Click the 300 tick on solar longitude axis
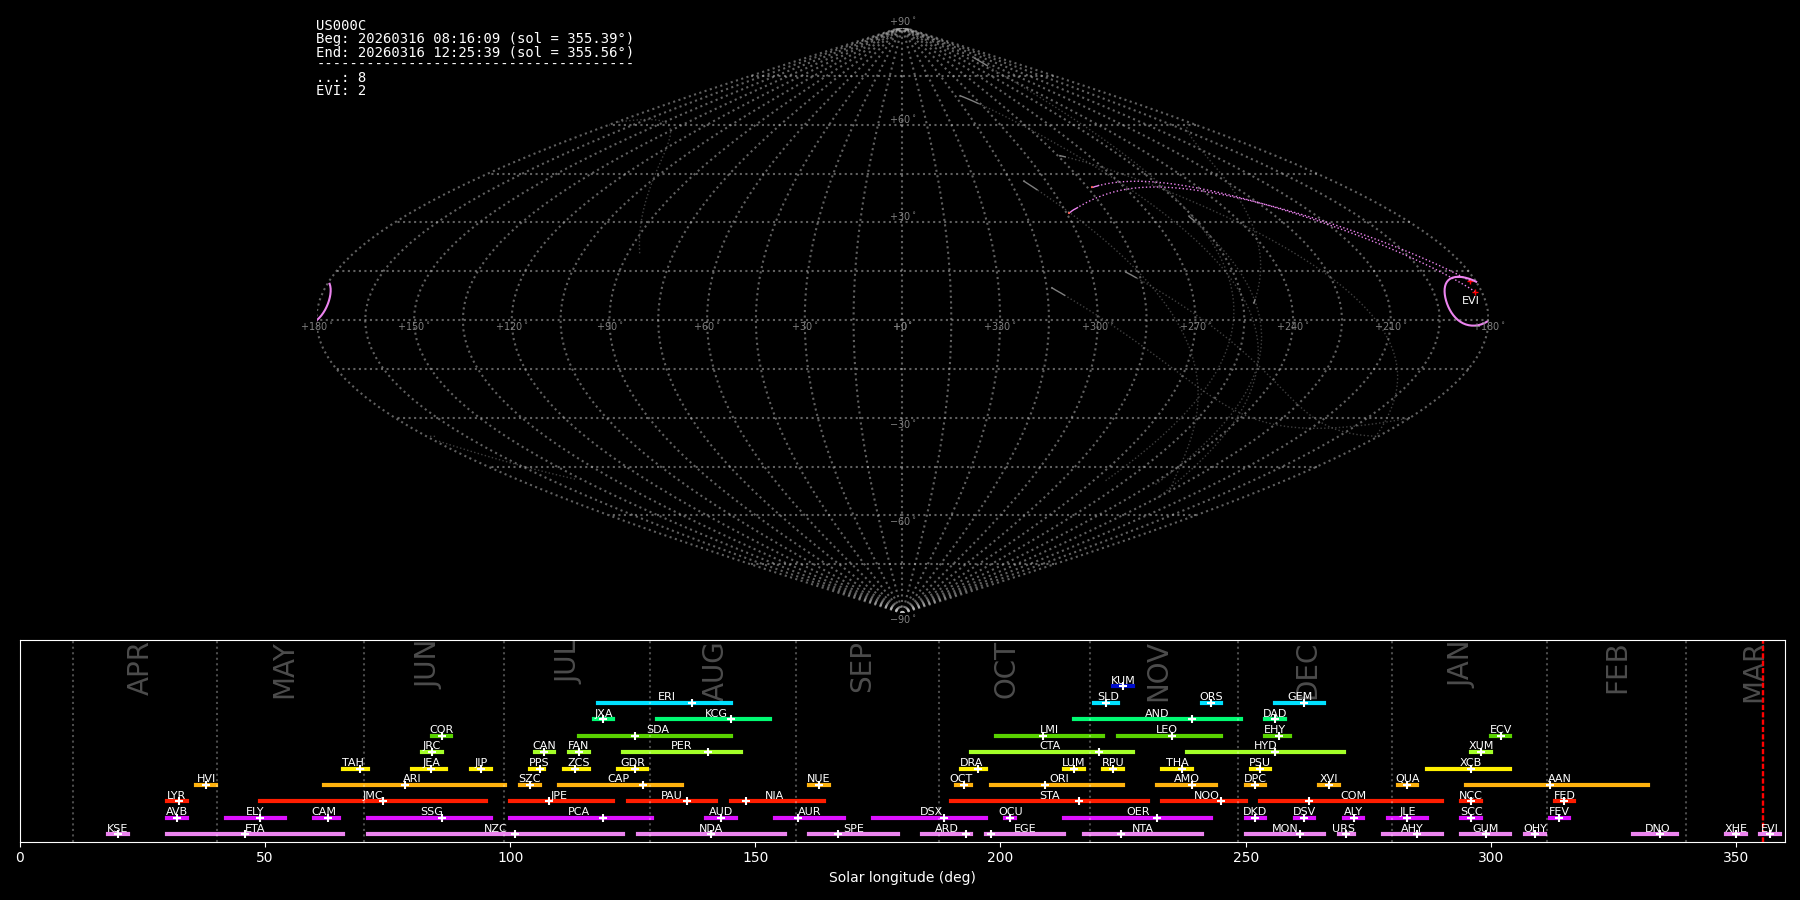The image size is (1800, 900). [1490, 857]
